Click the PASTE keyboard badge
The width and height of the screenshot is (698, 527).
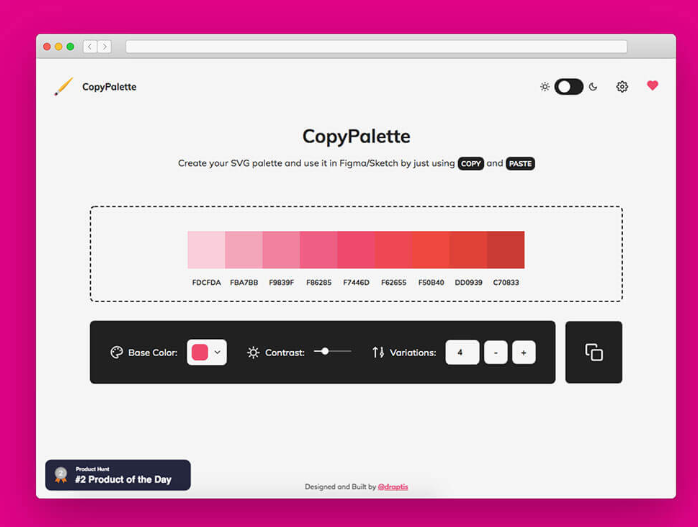coord(520,163)
